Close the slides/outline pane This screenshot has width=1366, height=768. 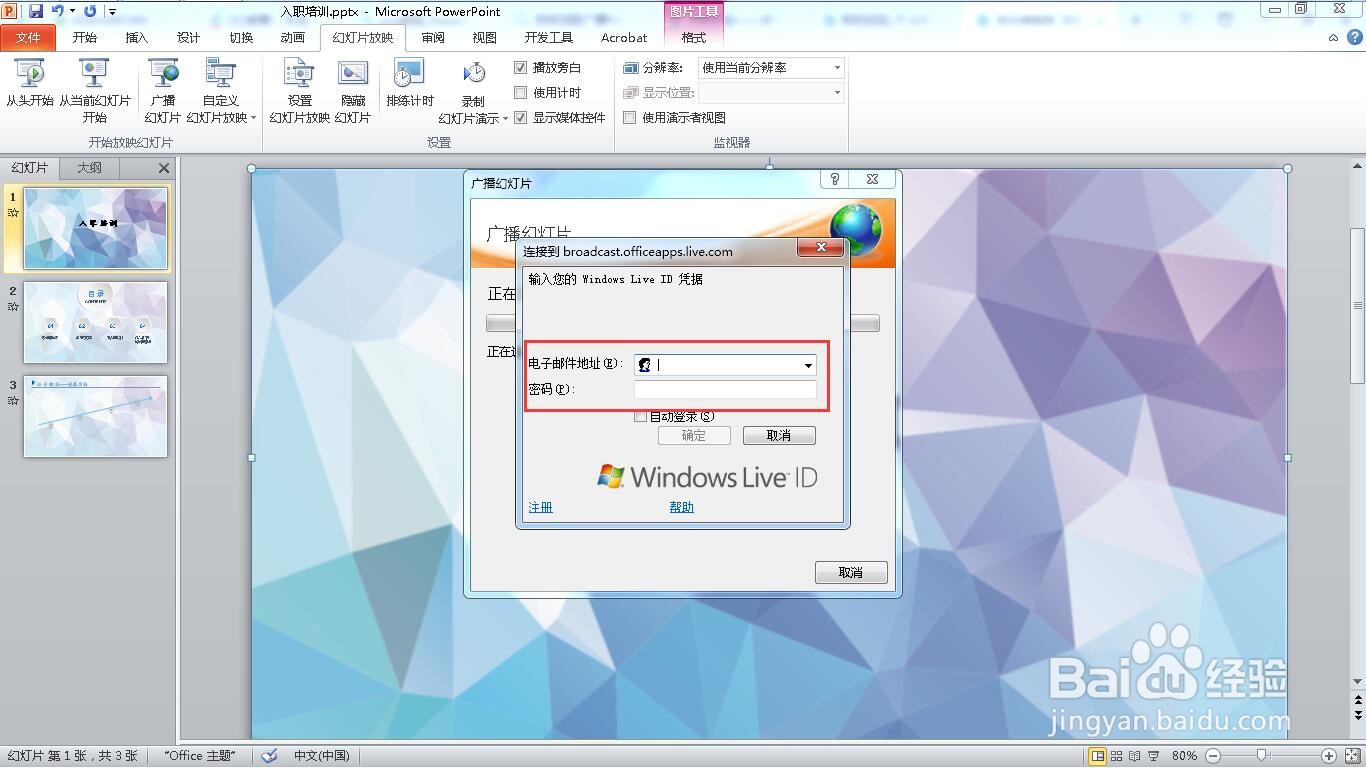click(x=164, y=168)
